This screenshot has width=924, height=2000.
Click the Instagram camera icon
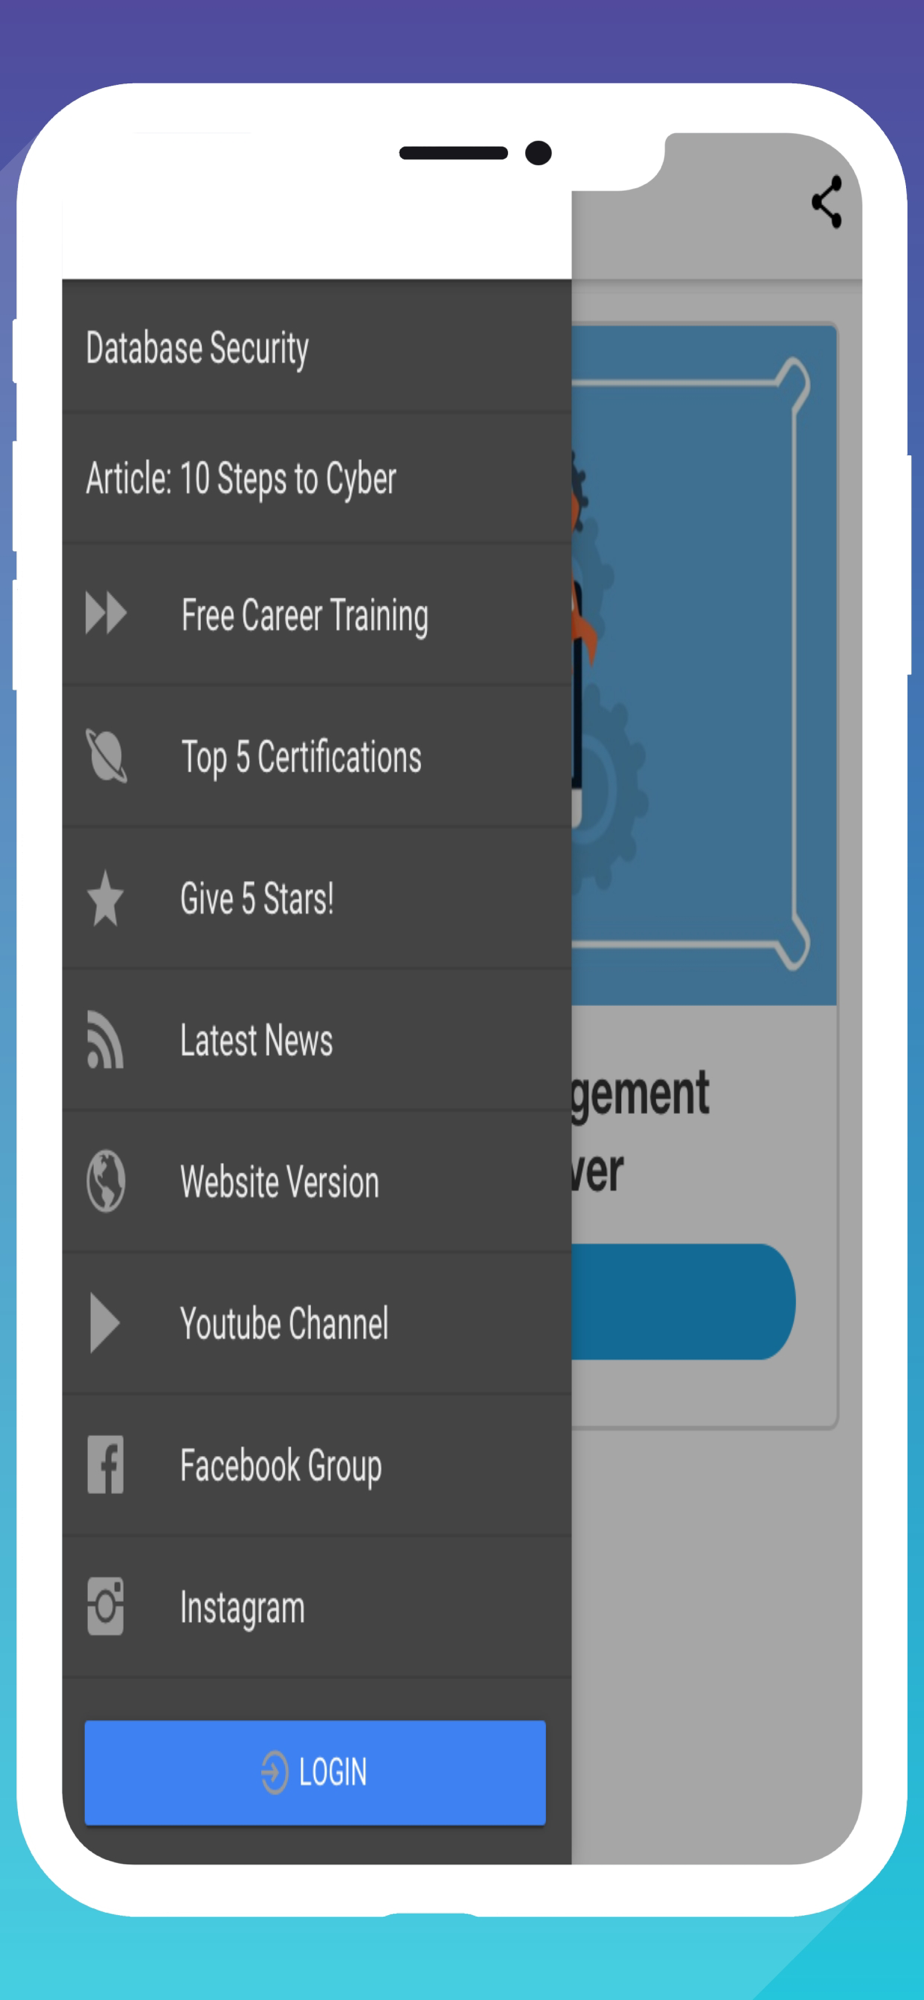click(105, 1606)
